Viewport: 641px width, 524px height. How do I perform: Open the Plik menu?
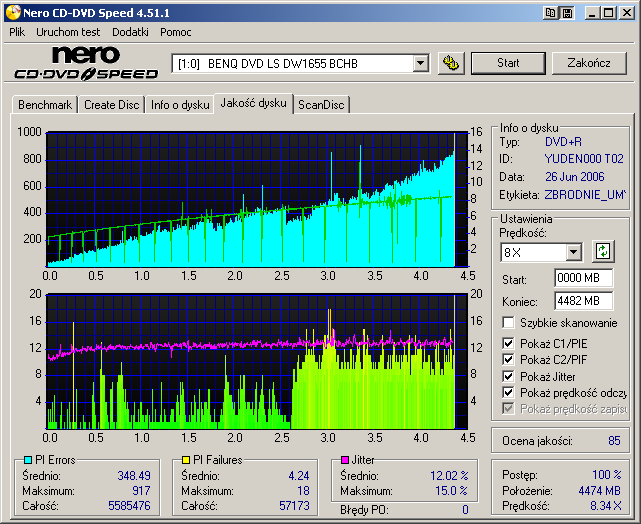click(x=17, y=32)
